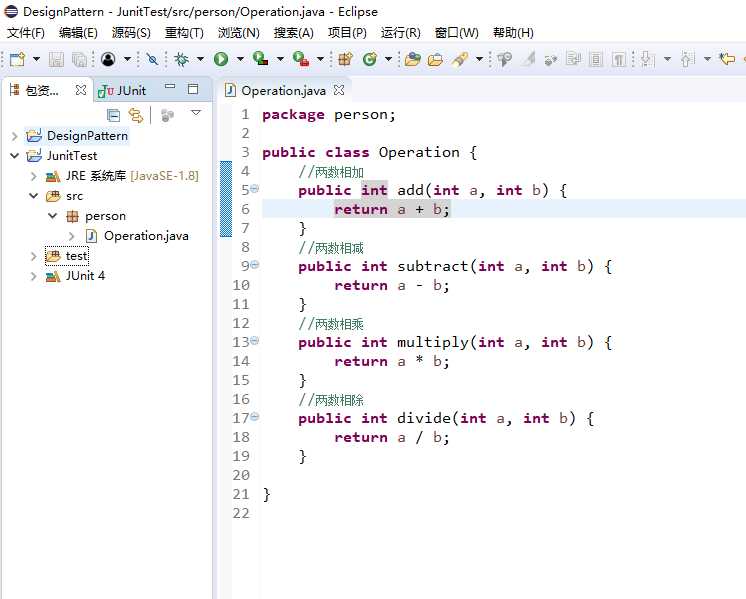This screenshot has width=746, height=599.
Task: Click the Open Task folder icon
Action: 435,59
